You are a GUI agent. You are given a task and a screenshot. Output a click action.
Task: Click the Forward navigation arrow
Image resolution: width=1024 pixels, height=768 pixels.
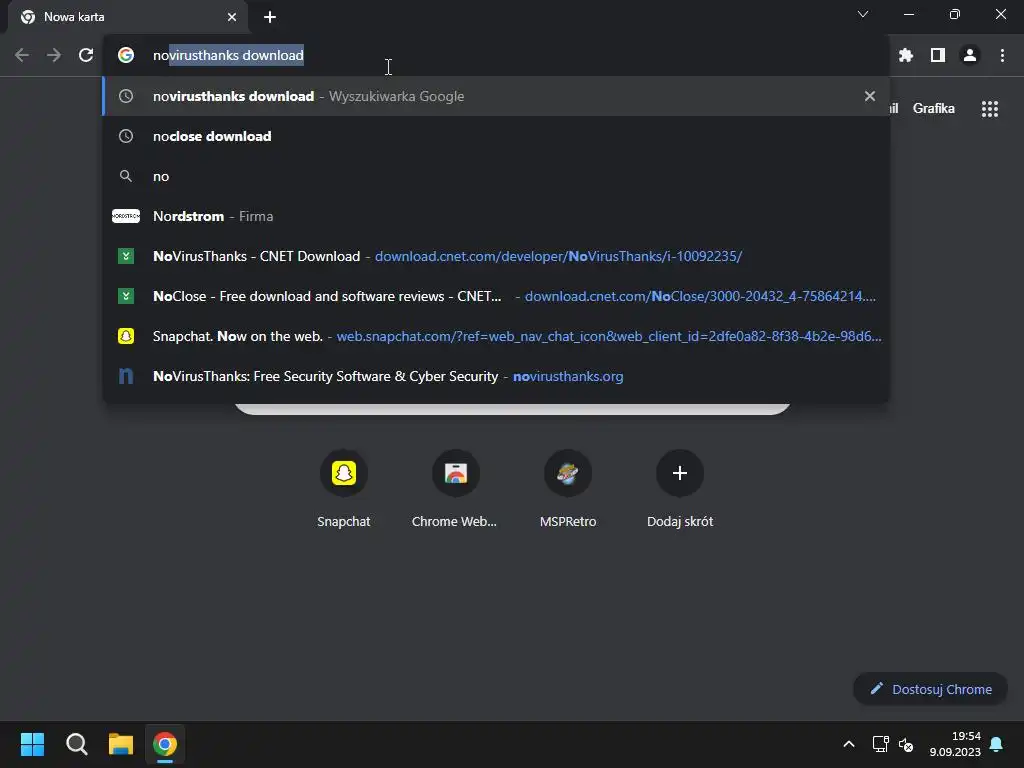[x=54, y=56]
